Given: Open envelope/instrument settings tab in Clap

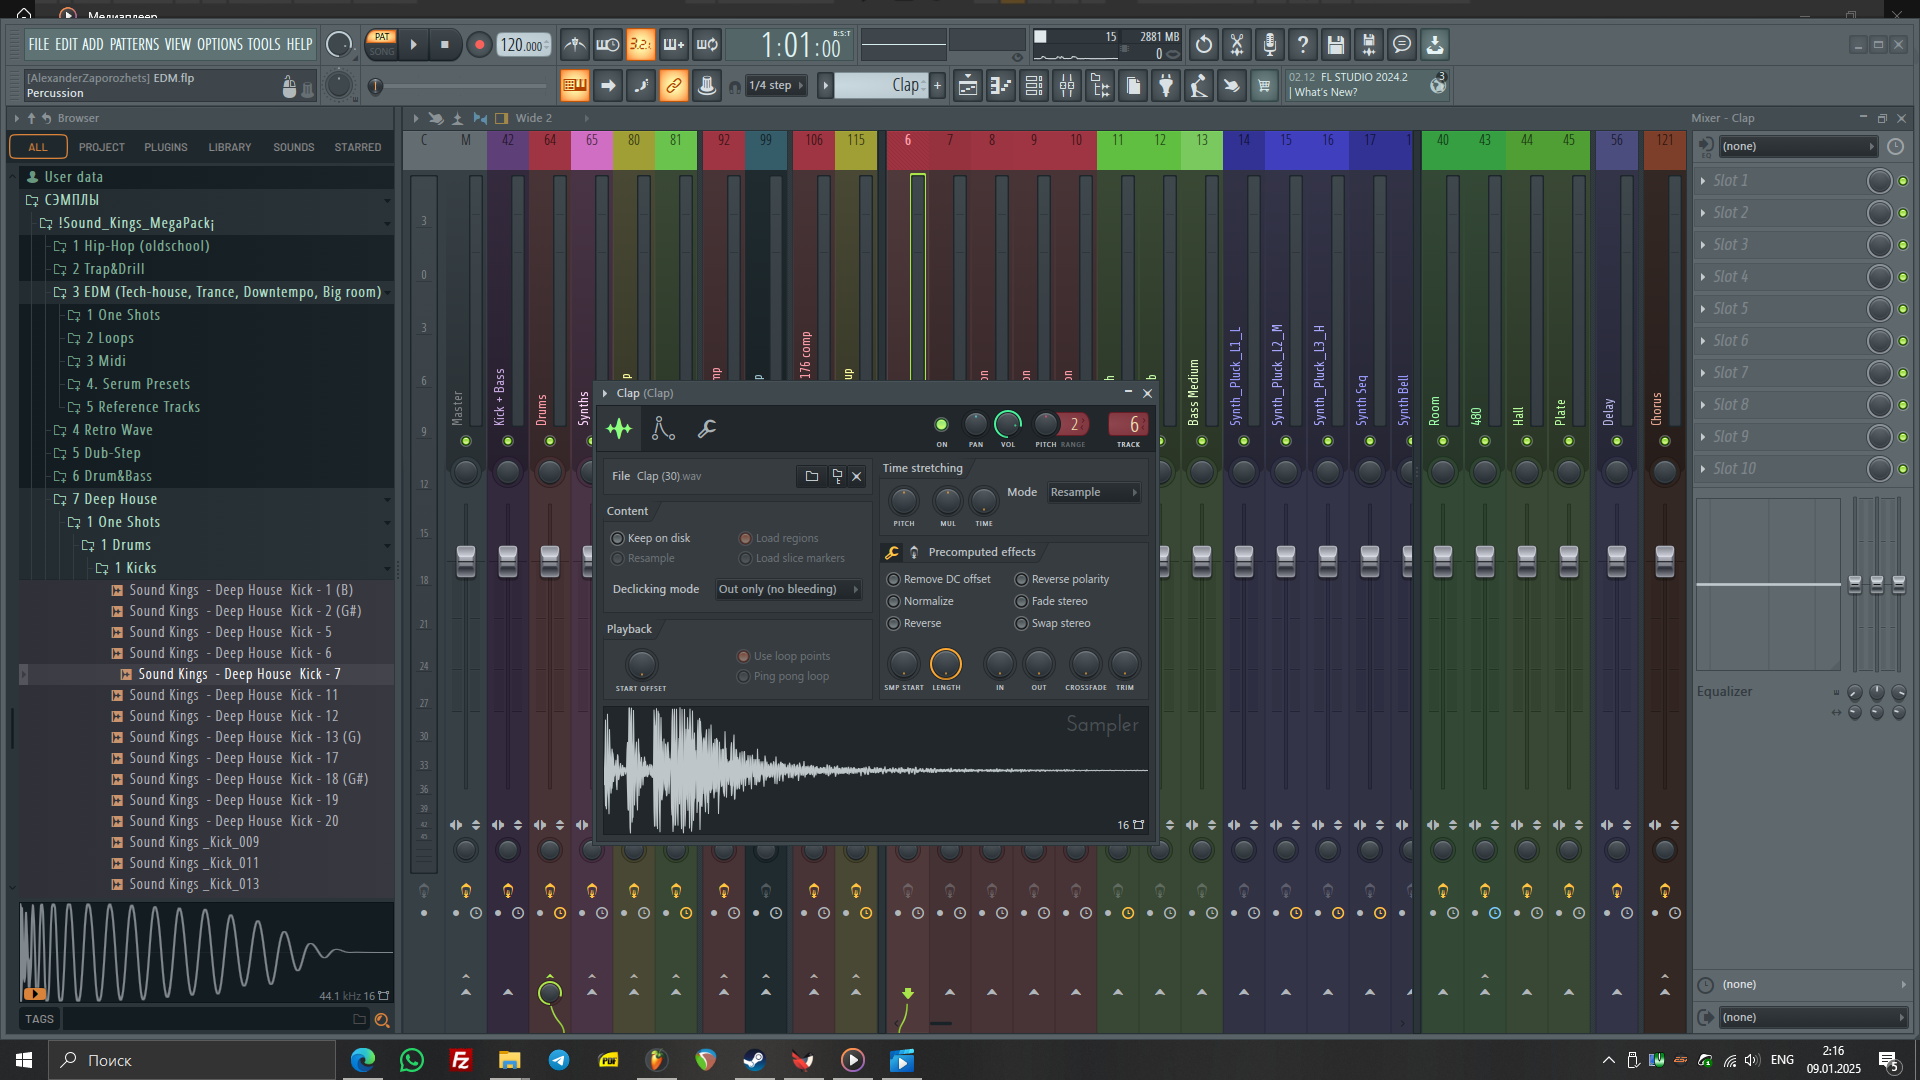Looking at the screenshot, I should pos(663,429).
